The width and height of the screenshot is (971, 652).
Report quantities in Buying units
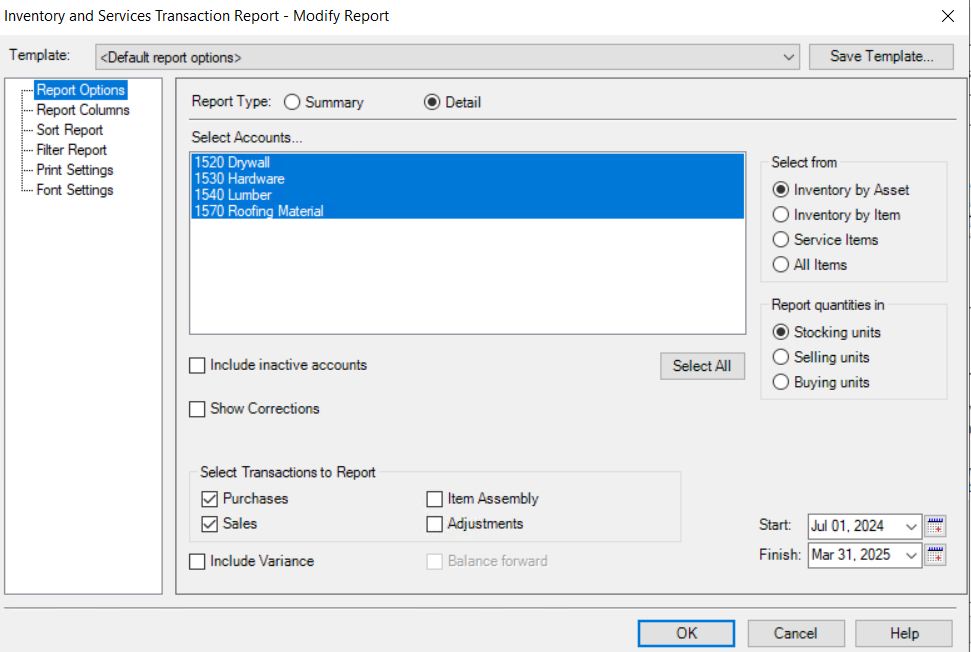[x=780, y=381]
